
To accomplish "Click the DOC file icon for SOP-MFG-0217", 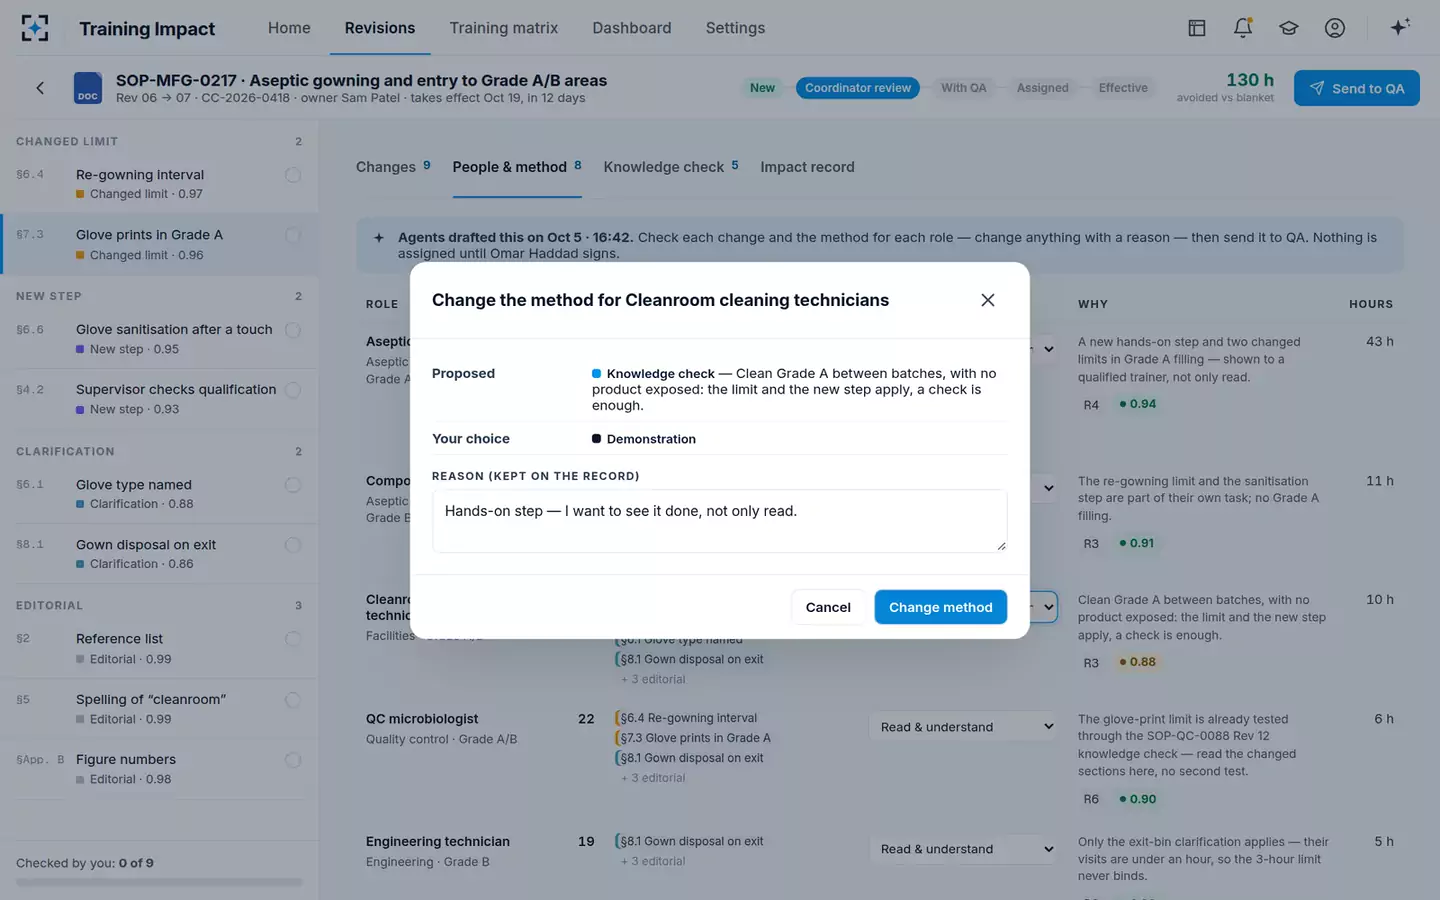I will tap(88, 88).
